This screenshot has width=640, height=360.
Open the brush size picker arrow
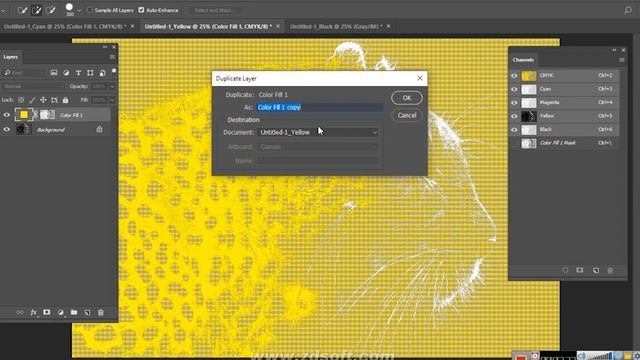point(79,10)
